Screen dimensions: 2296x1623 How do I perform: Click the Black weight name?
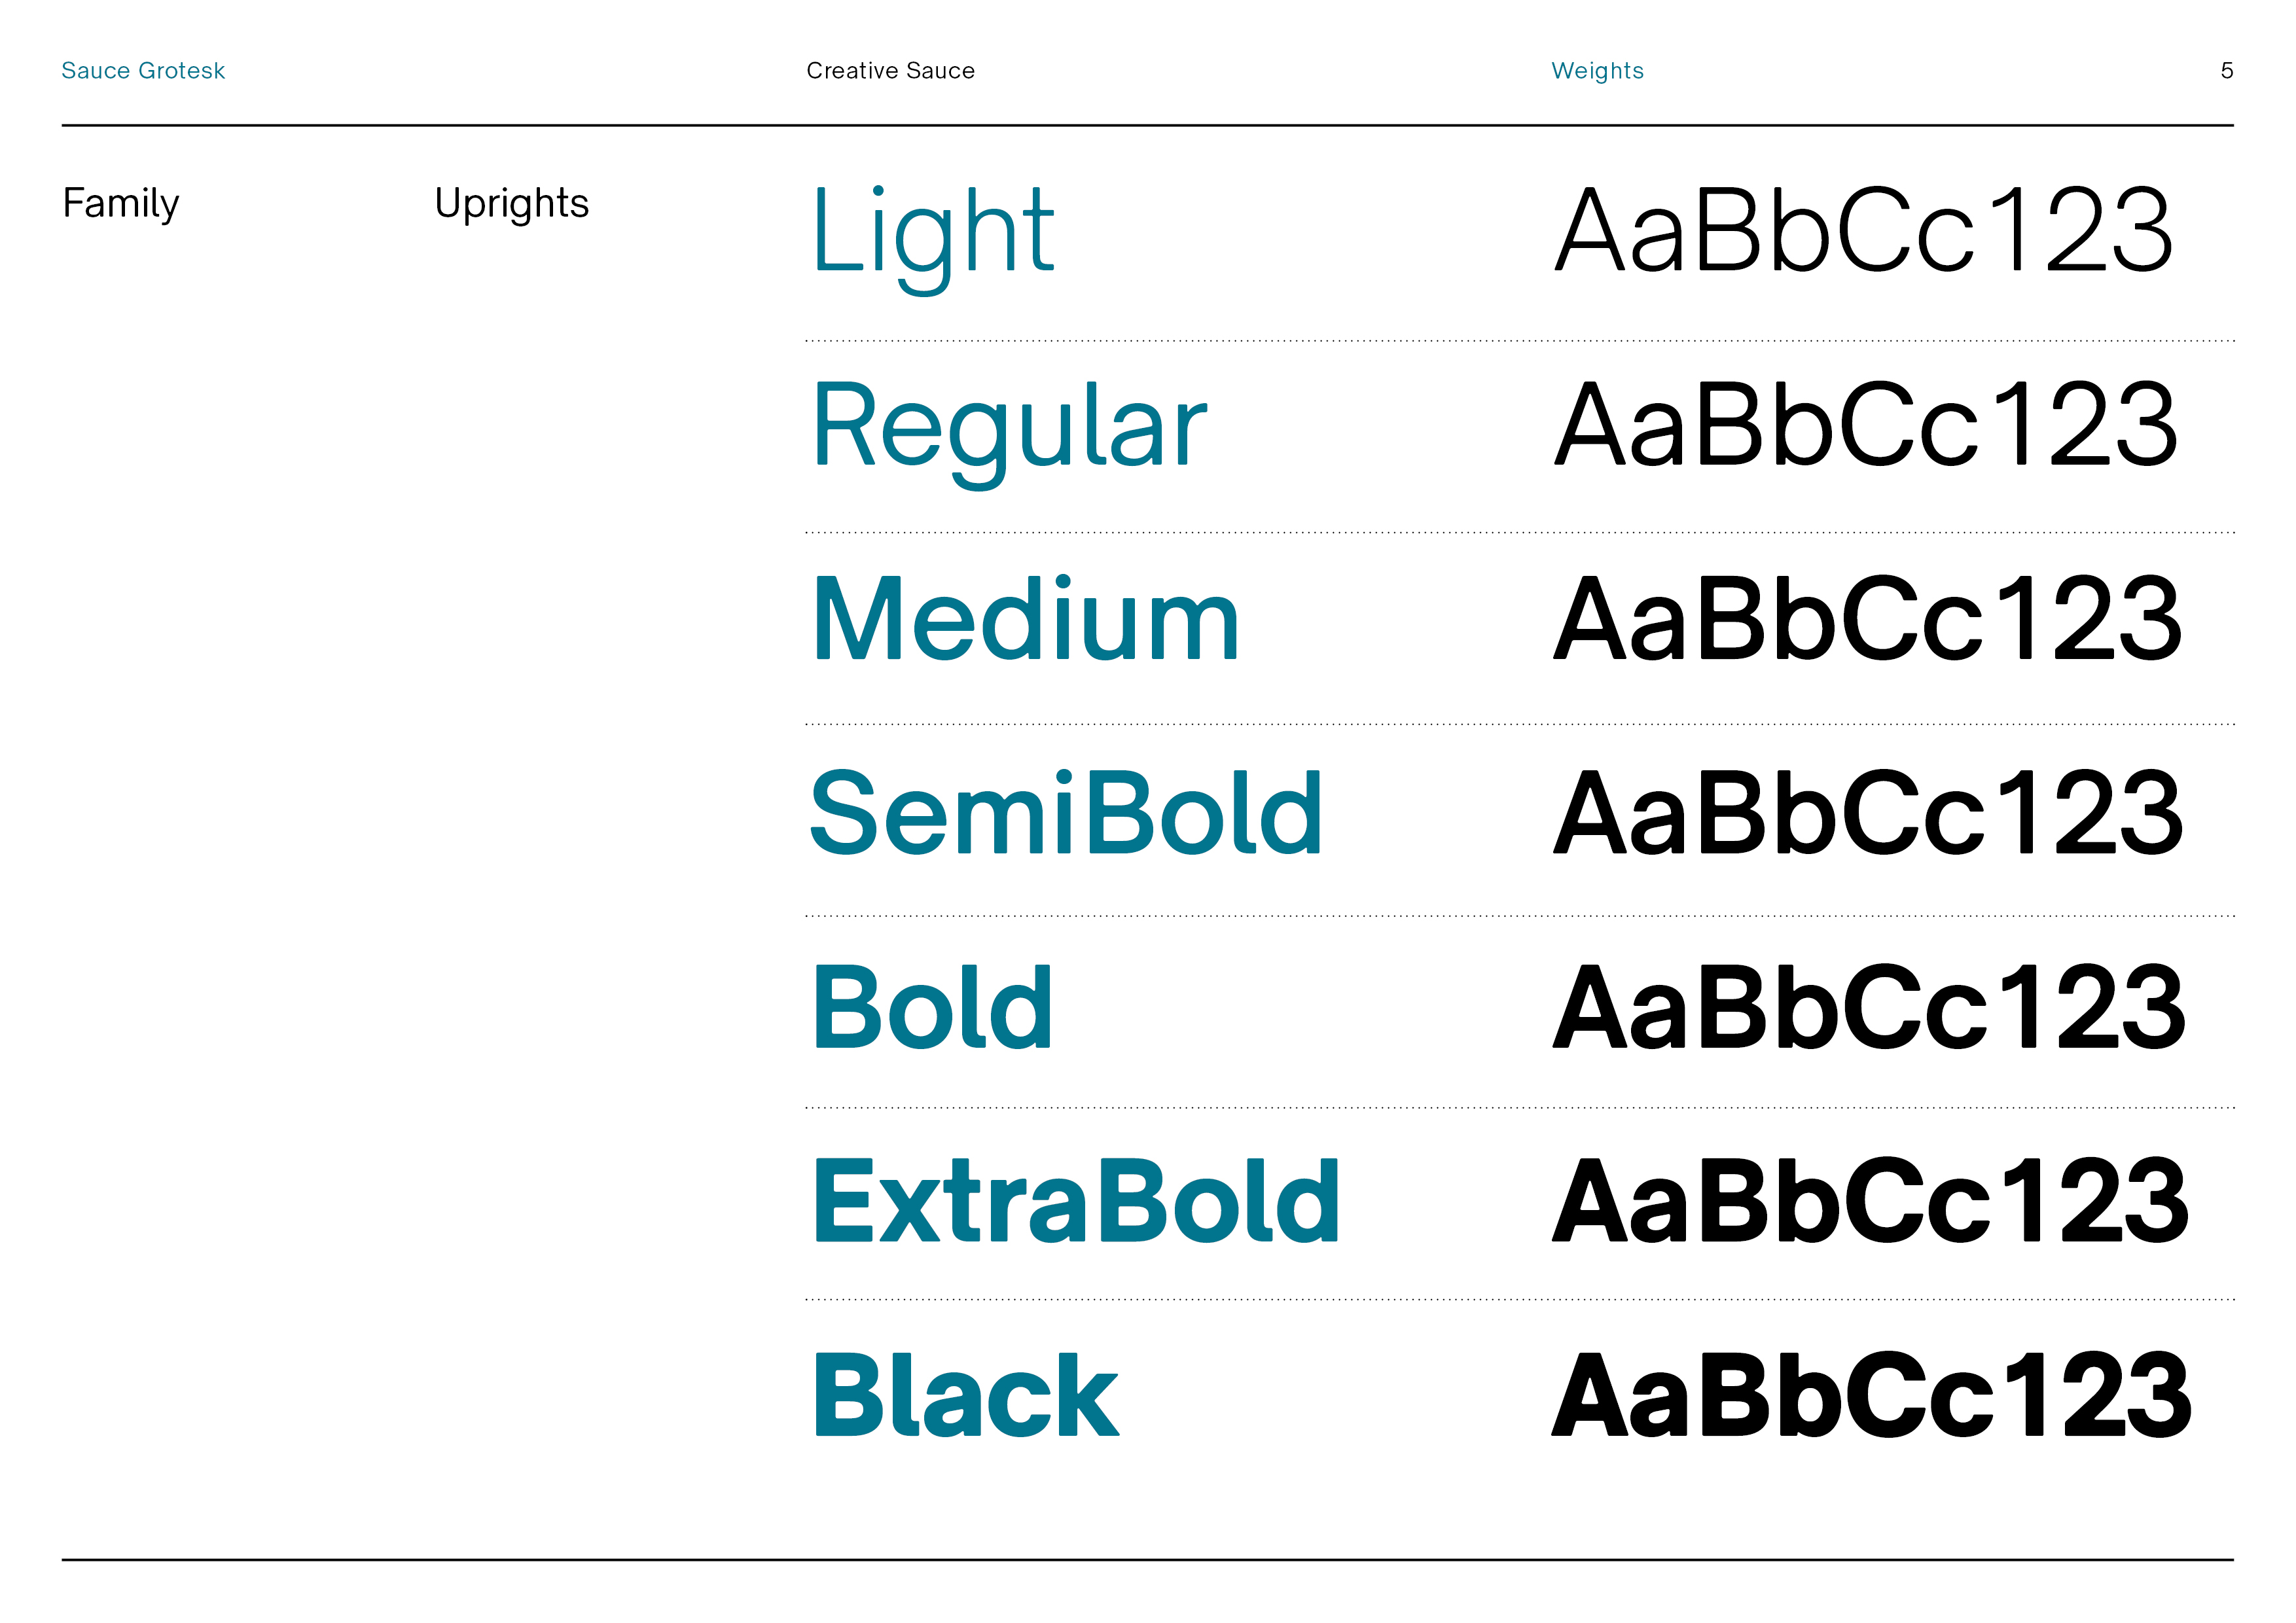pyautogui.click(x=966, y=1395)
